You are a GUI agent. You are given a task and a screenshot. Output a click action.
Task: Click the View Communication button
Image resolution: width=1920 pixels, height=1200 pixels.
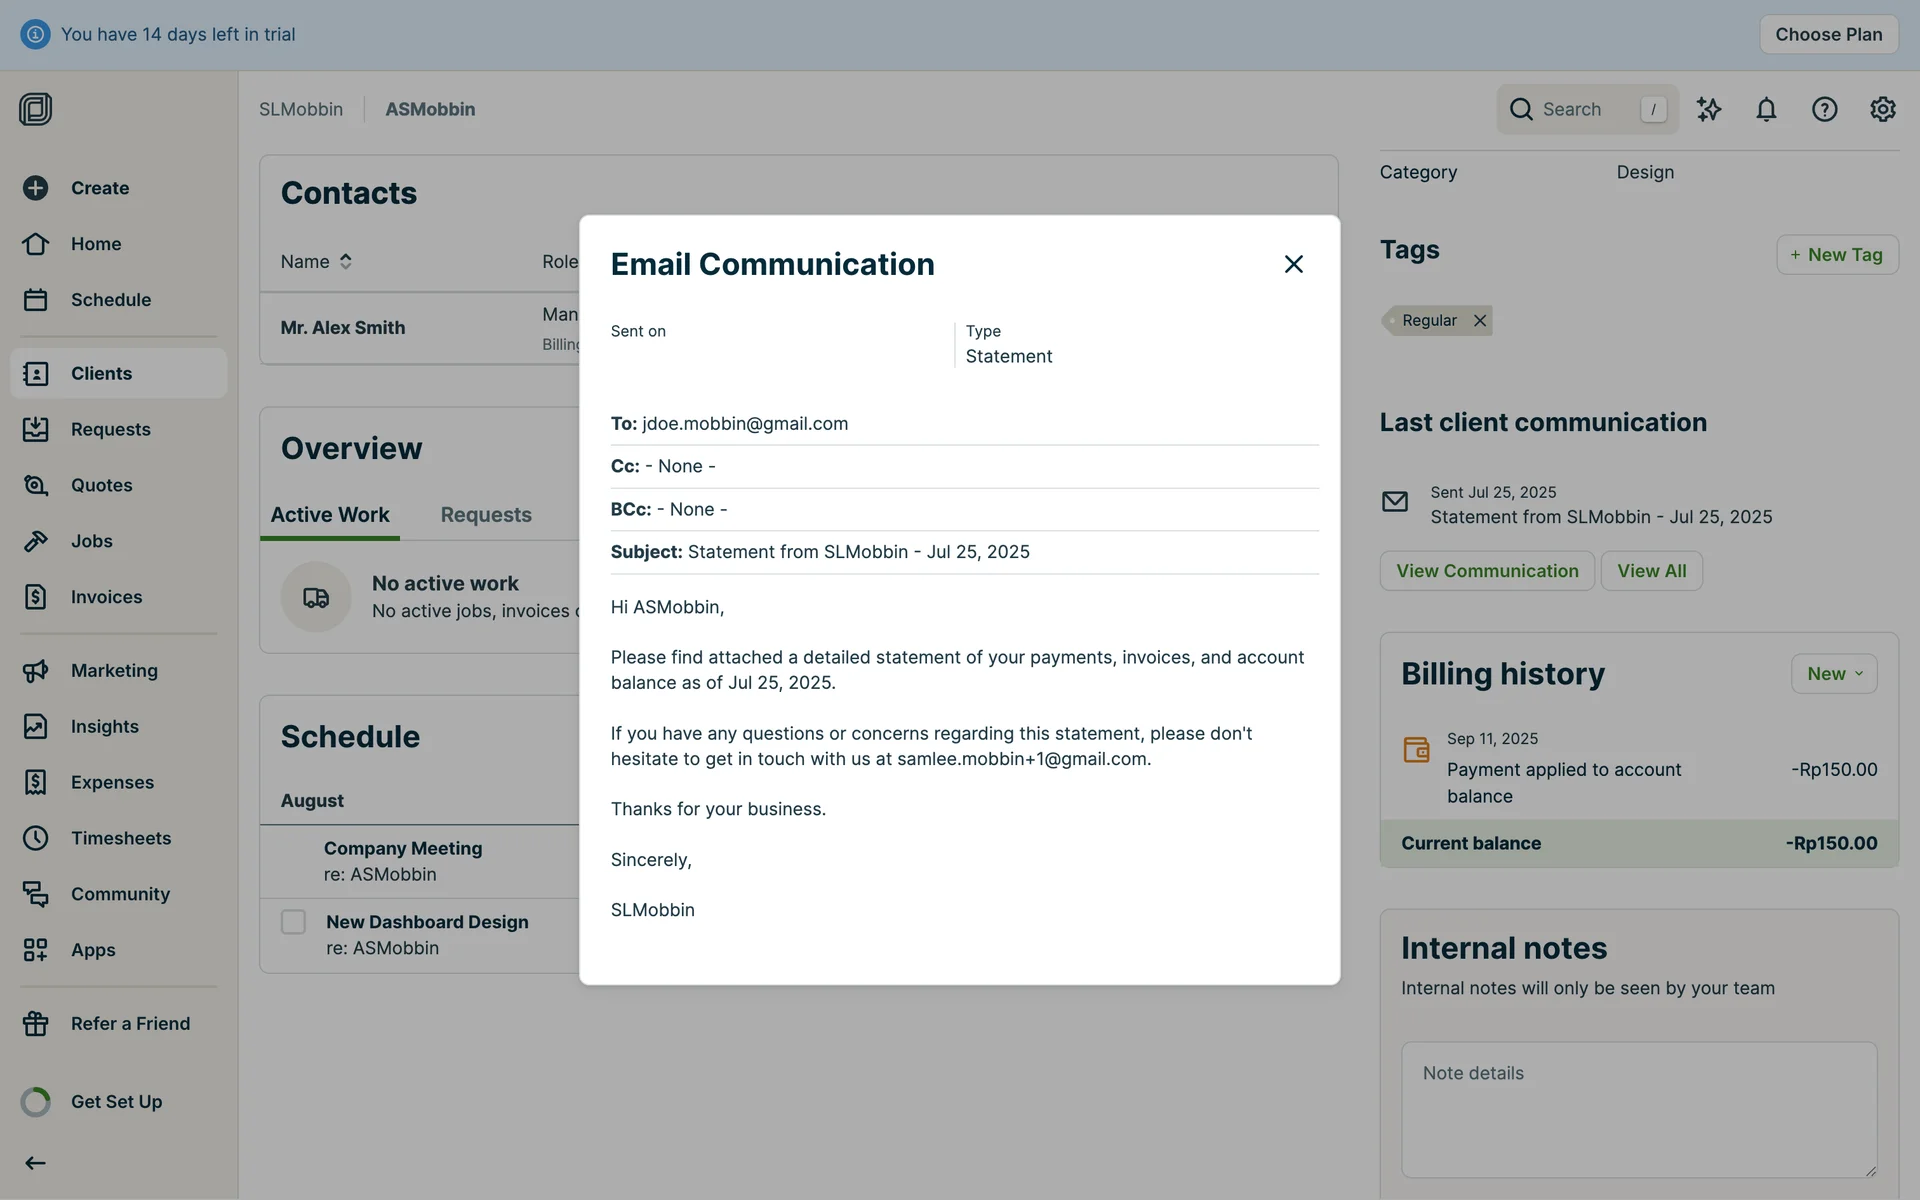(1486, 571)
